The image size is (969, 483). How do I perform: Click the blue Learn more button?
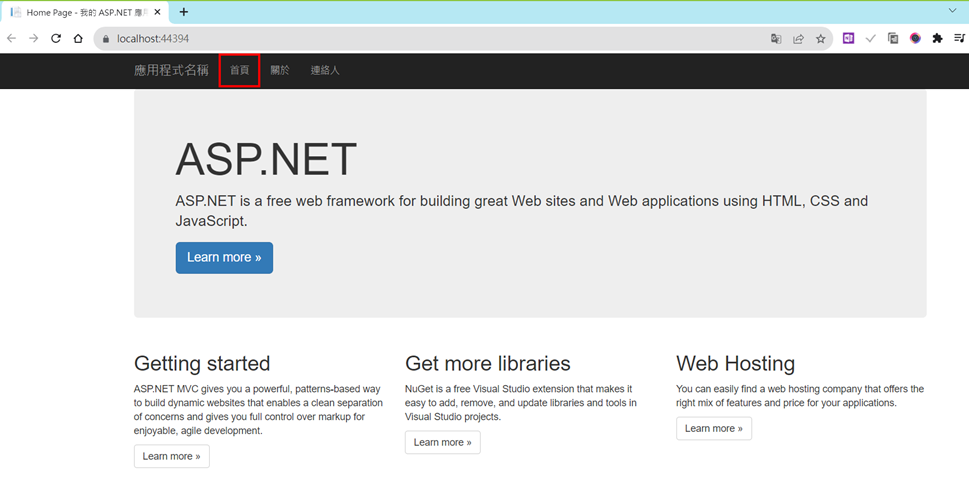[224, 258]
